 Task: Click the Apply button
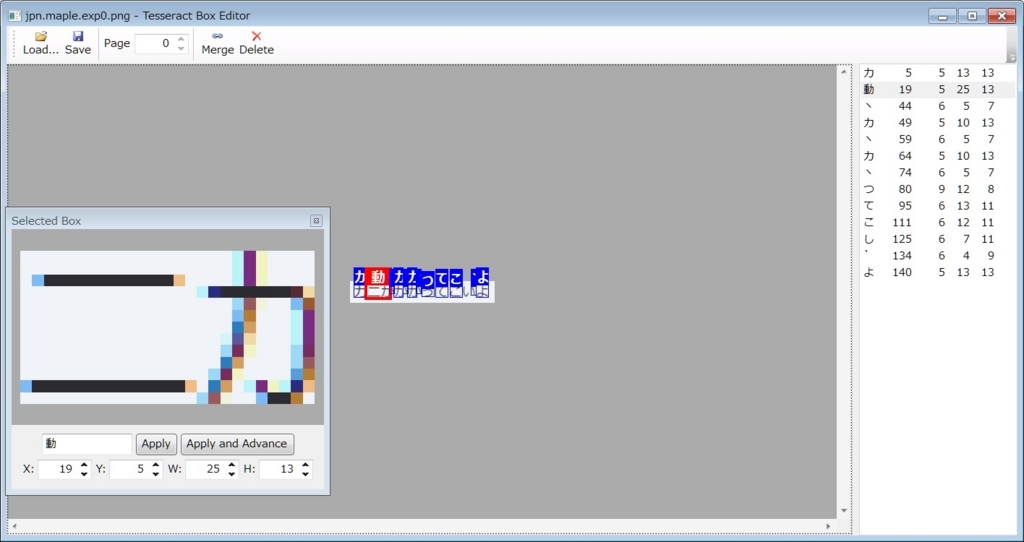tap(156, 444)
